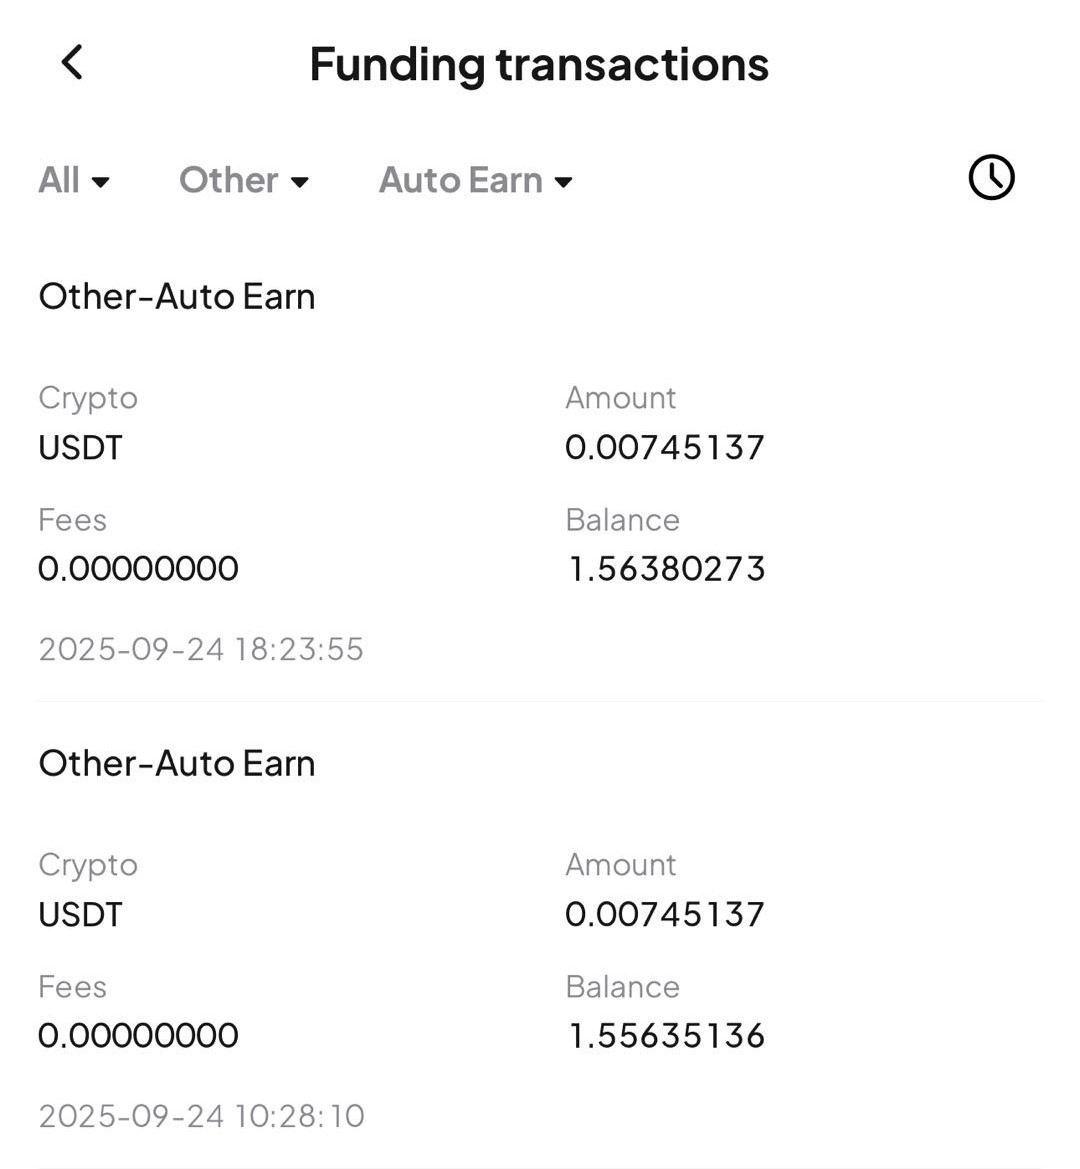
Task: Tap USDT in the 18:23:55 transaction
Action: pos(80,447)
